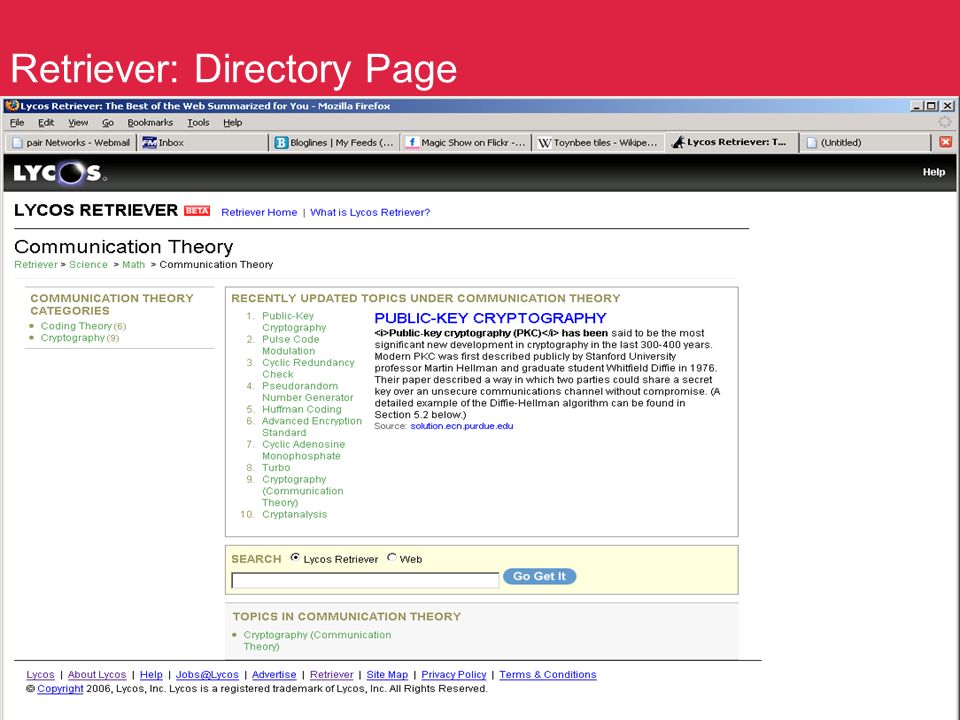Open the View menu
This screenshot has width=960, height=720.
click(x=78, y=122)
